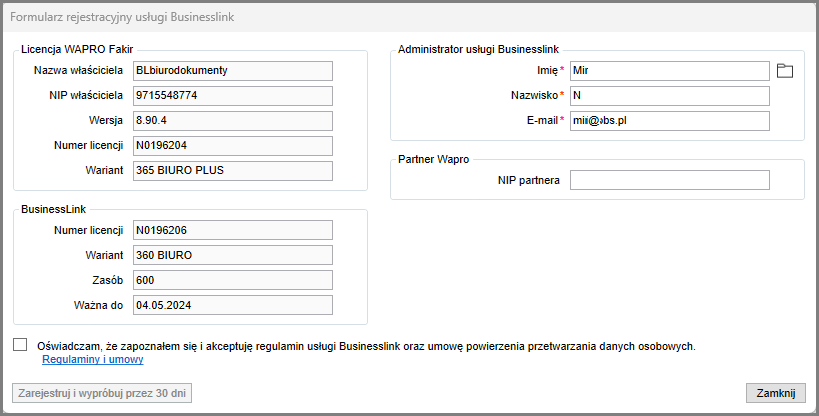Click the Zamknij button
The image size is (819, 416).
[776, 393]
